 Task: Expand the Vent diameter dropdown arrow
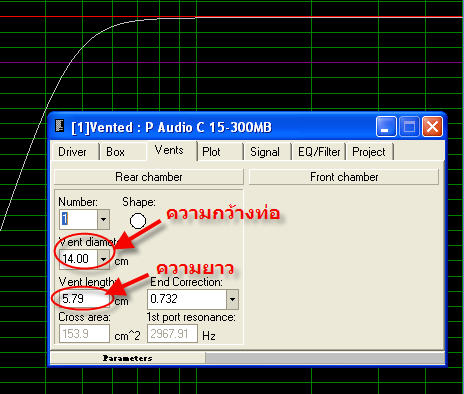pos(103,259)
